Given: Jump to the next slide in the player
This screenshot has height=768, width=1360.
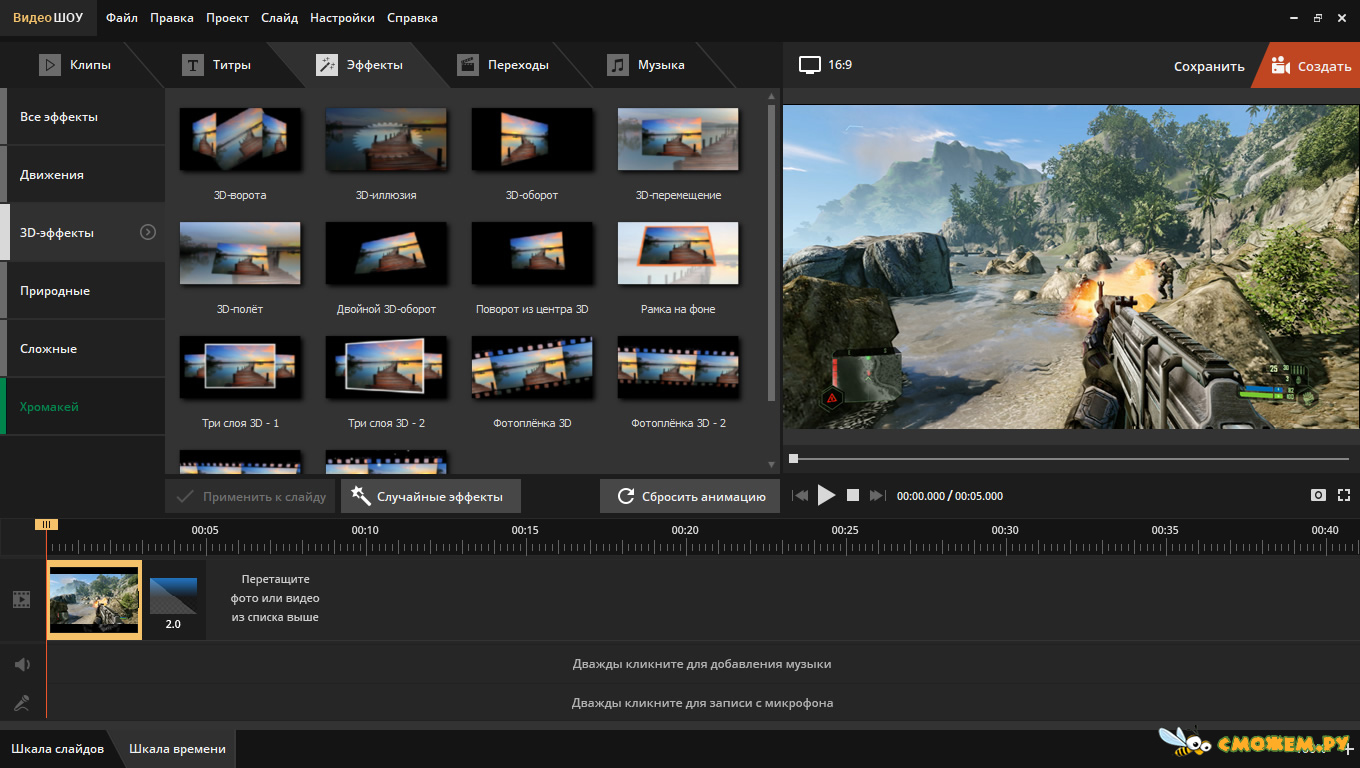Looking at the screenshot, I should [878, 495].
